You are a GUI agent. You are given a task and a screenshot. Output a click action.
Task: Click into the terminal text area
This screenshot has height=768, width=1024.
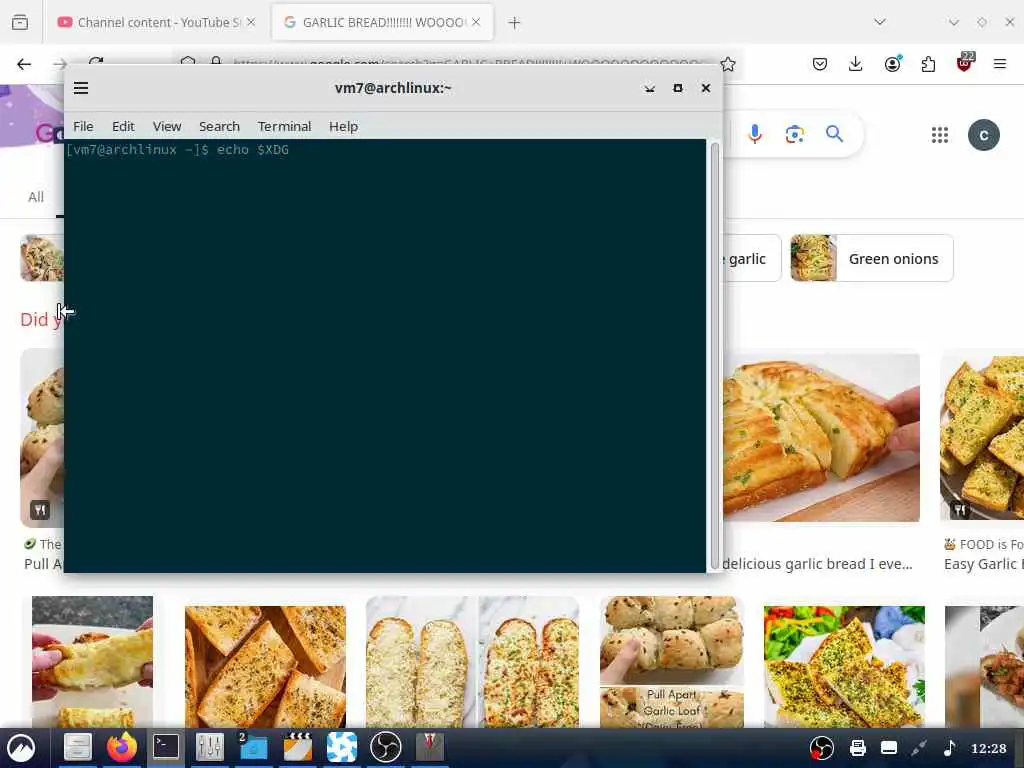(x=385, y=355)
